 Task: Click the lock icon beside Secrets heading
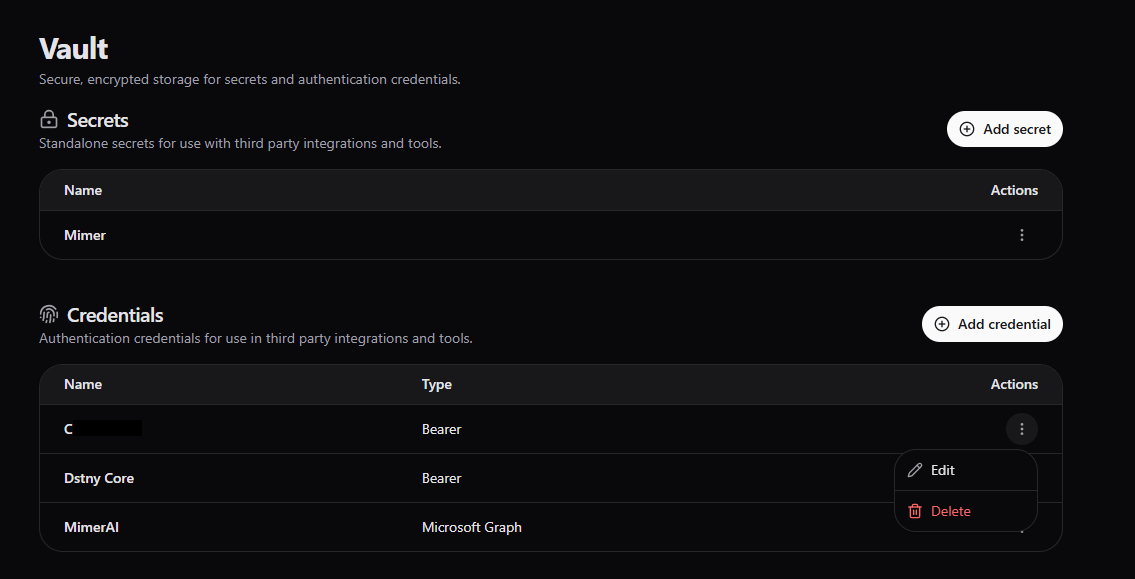49,120
